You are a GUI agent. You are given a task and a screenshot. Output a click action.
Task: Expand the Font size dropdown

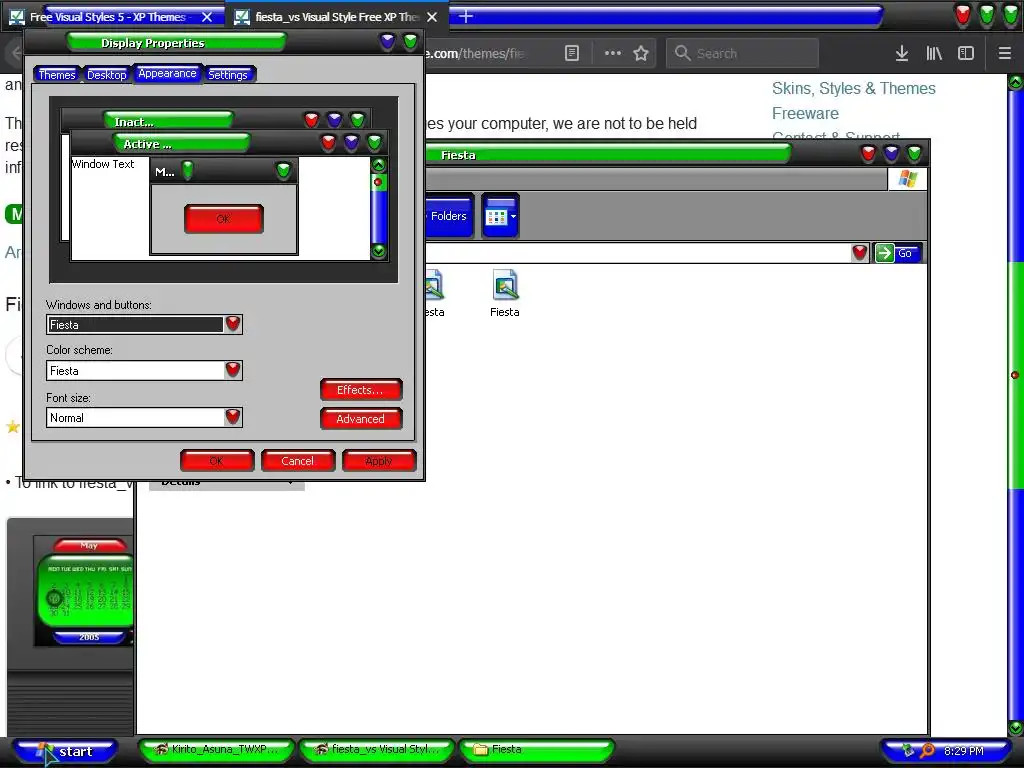[x=233, y=417]
